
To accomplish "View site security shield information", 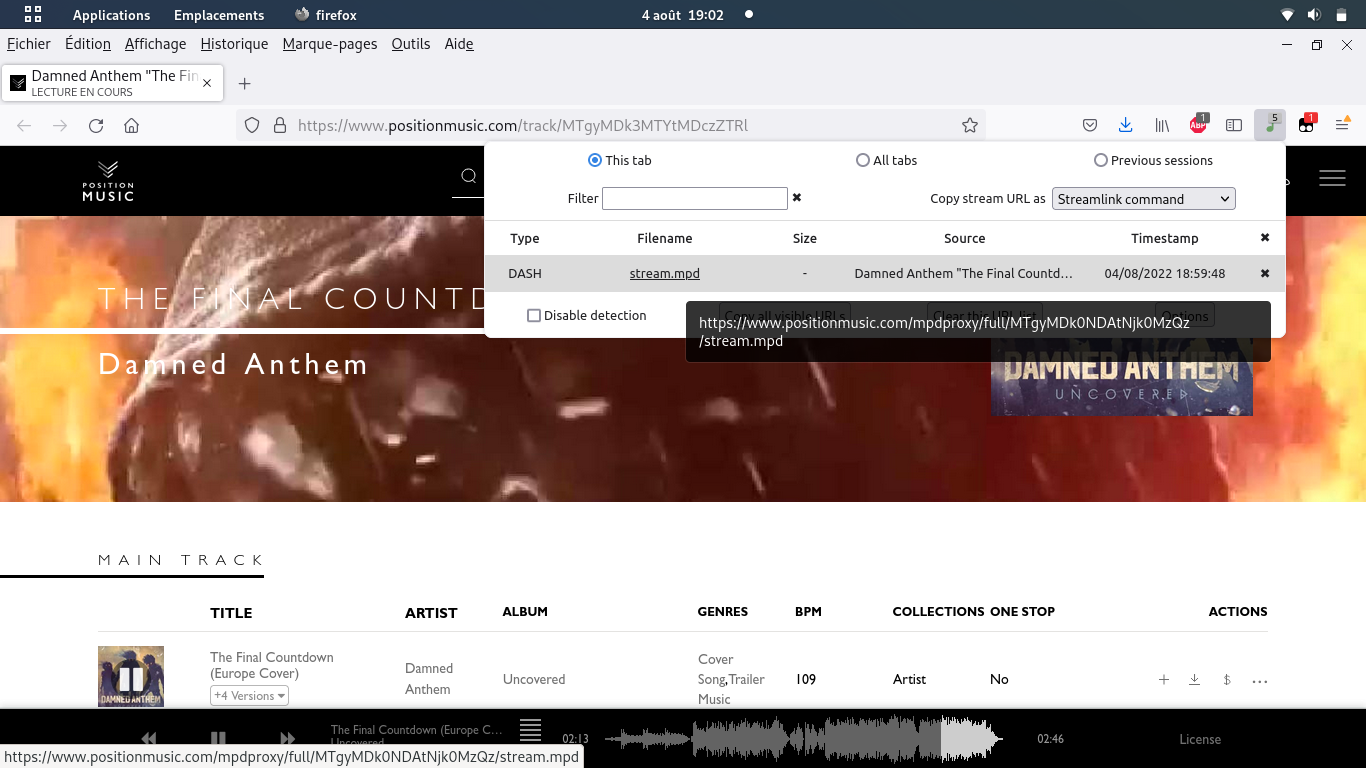I will [x=252, y=126].
